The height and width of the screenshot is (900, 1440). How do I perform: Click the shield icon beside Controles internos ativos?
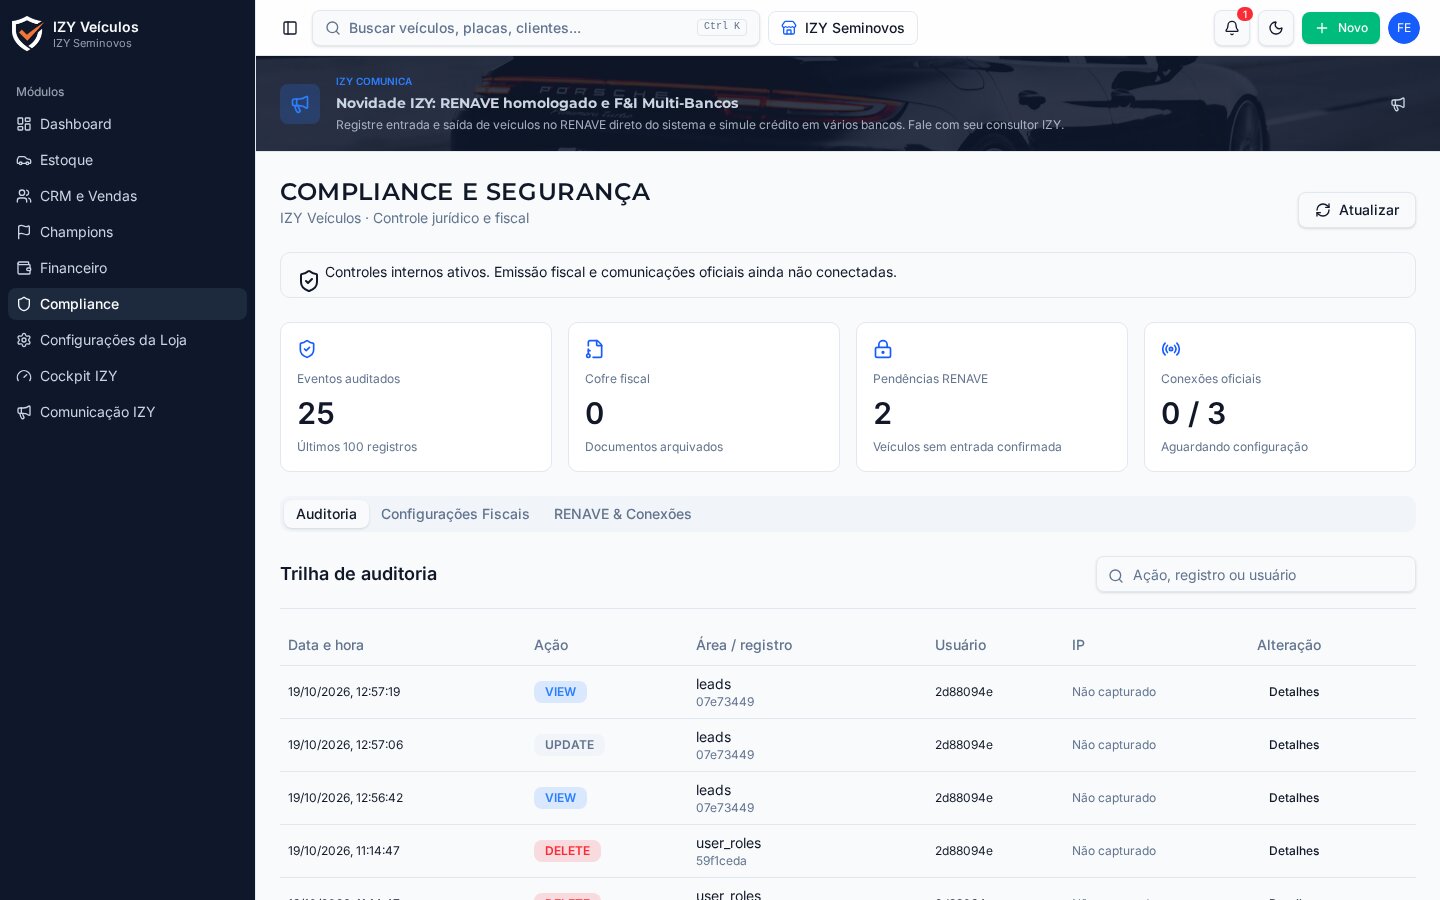click(309, 281)
